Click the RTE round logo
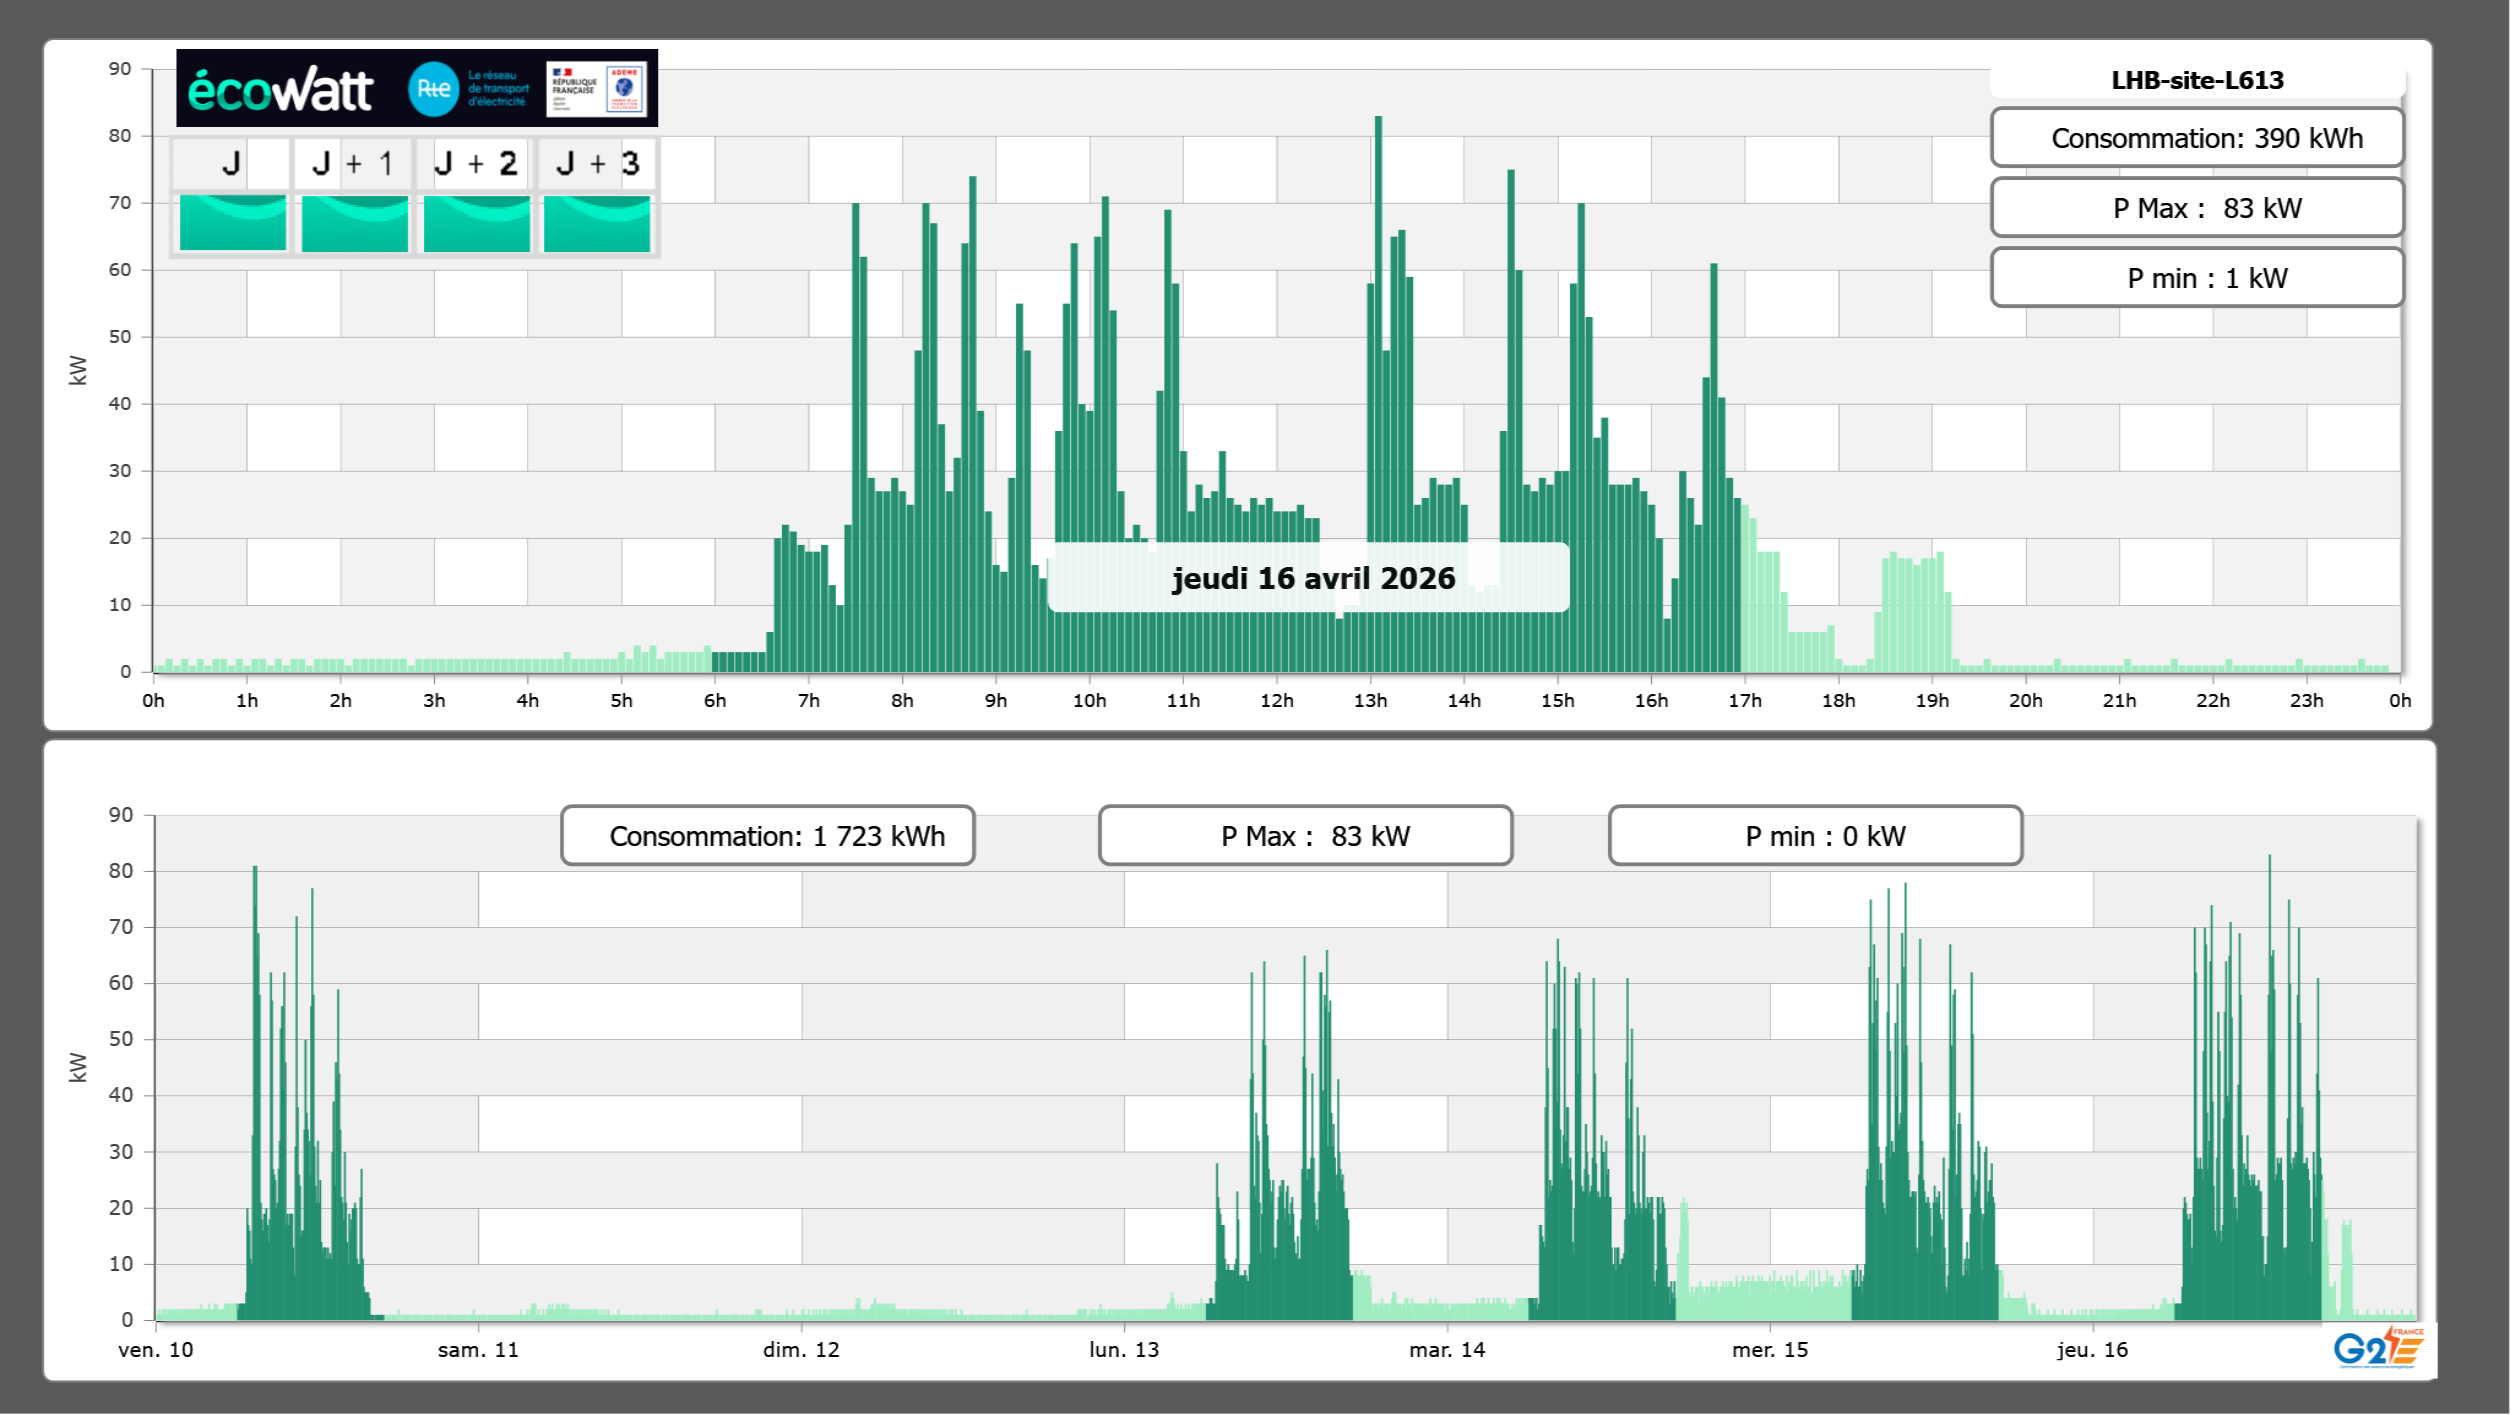 point(433,89)
